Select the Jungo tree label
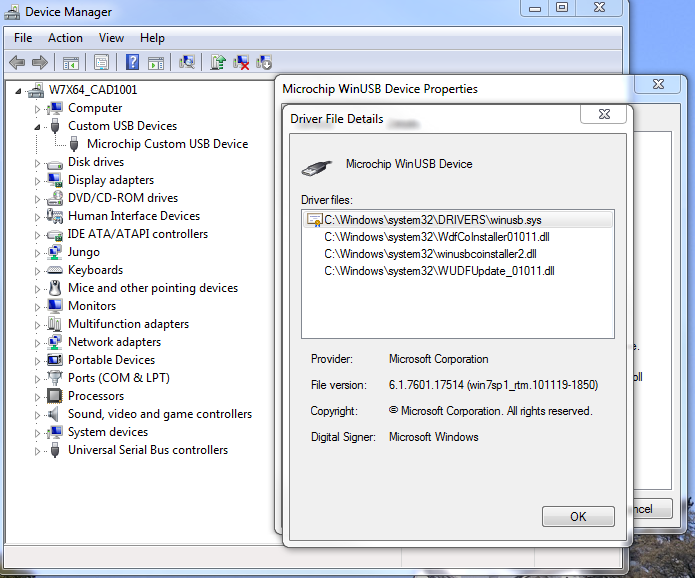This screenshot has width=695, height=578. tap(84, 252)
